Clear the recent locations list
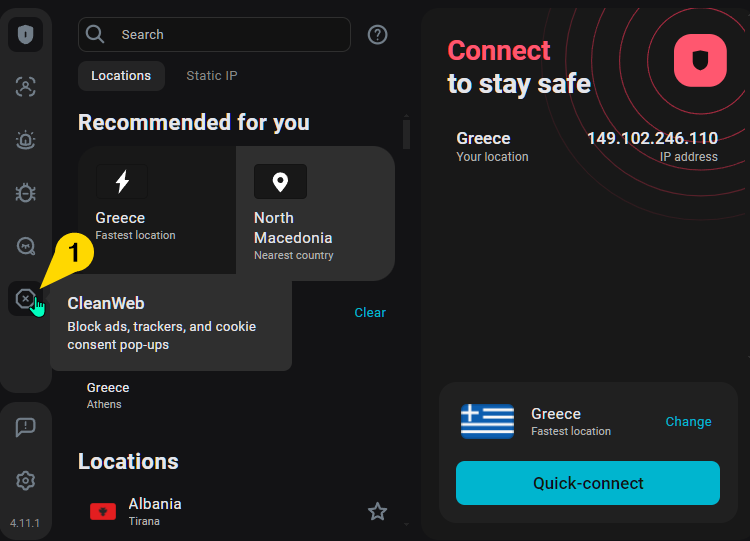The width and height of the screenshot is (750, 541). pyautogui.click(x=370, y=312)
